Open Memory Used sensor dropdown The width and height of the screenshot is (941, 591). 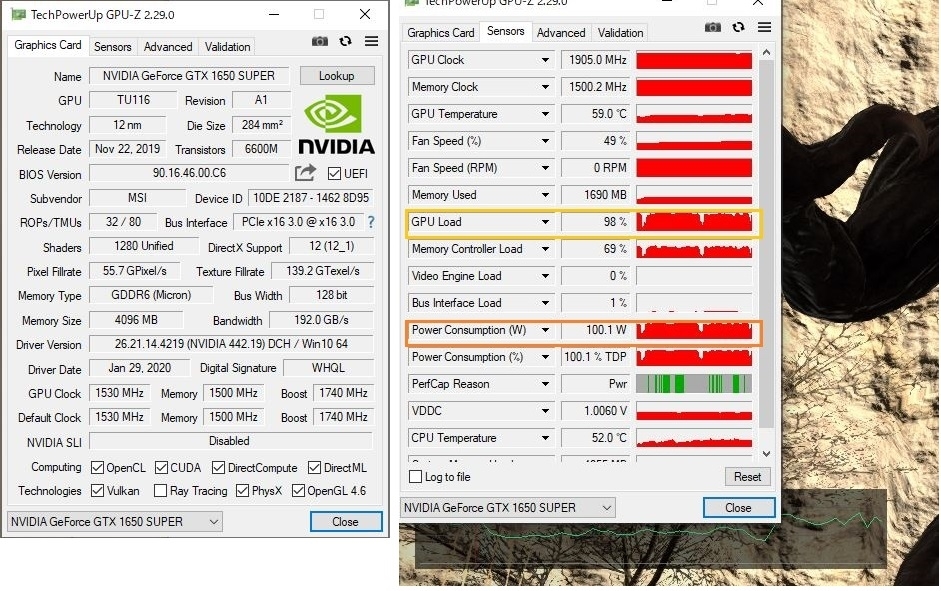(545, 195)
